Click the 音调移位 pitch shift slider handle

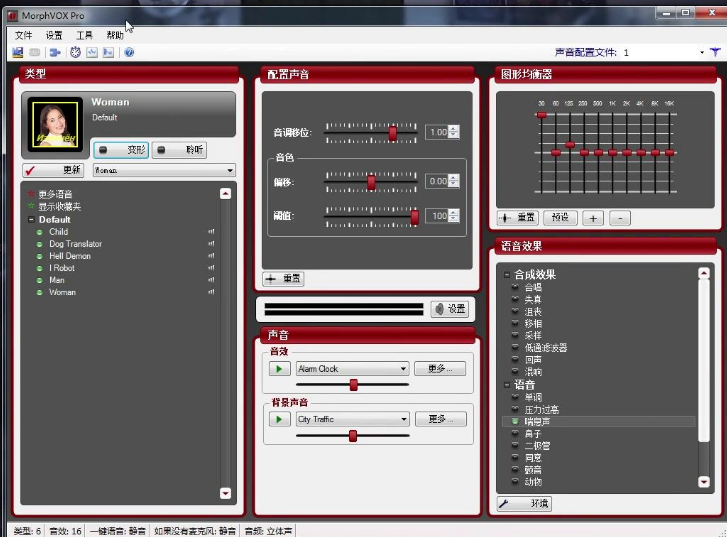tap(392, 133)
